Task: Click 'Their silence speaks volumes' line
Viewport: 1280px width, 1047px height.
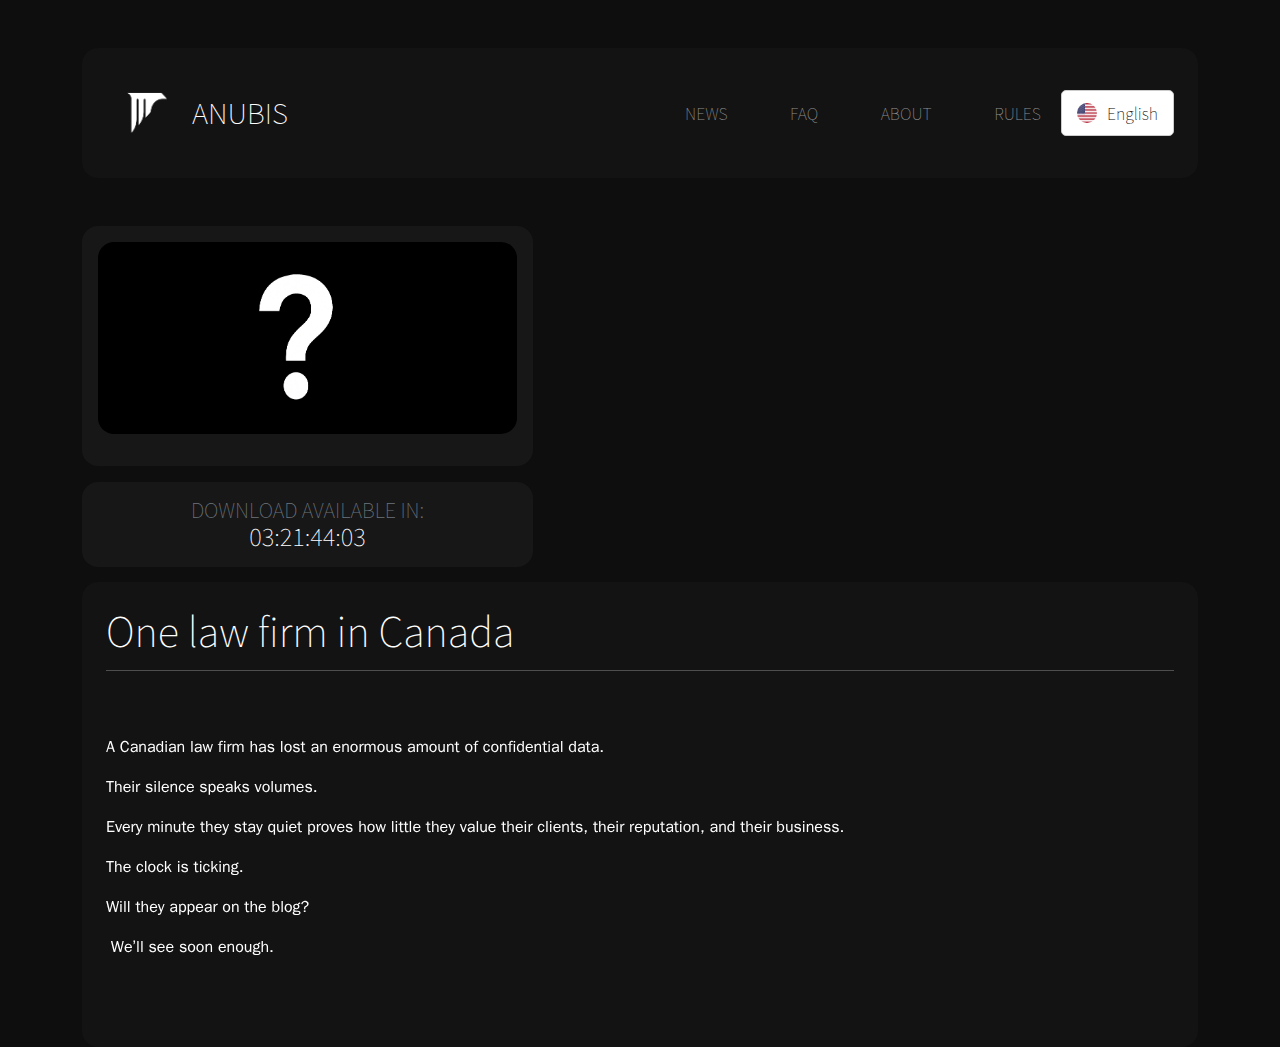Action: (x=211, y=787)
